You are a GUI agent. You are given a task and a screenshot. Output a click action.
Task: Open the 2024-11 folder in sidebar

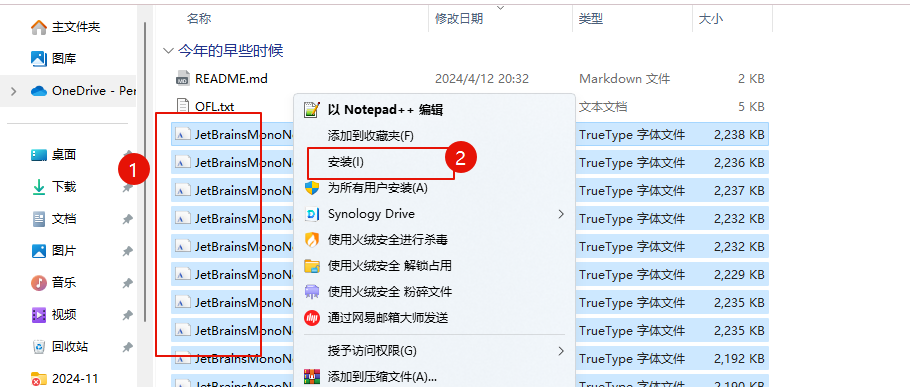coord(64,379)
